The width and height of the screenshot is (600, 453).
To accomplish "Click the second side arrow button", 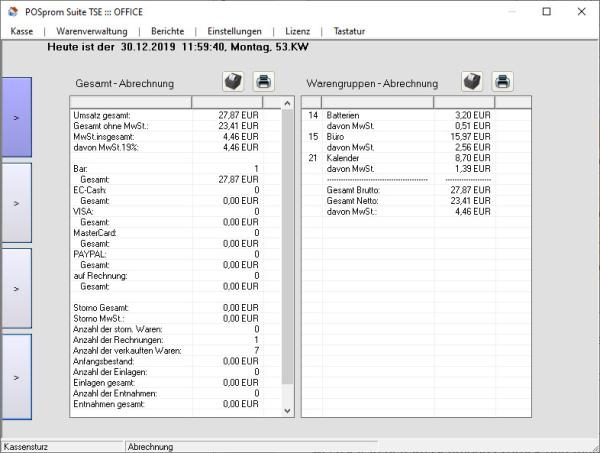I will (x=16, y=202).
